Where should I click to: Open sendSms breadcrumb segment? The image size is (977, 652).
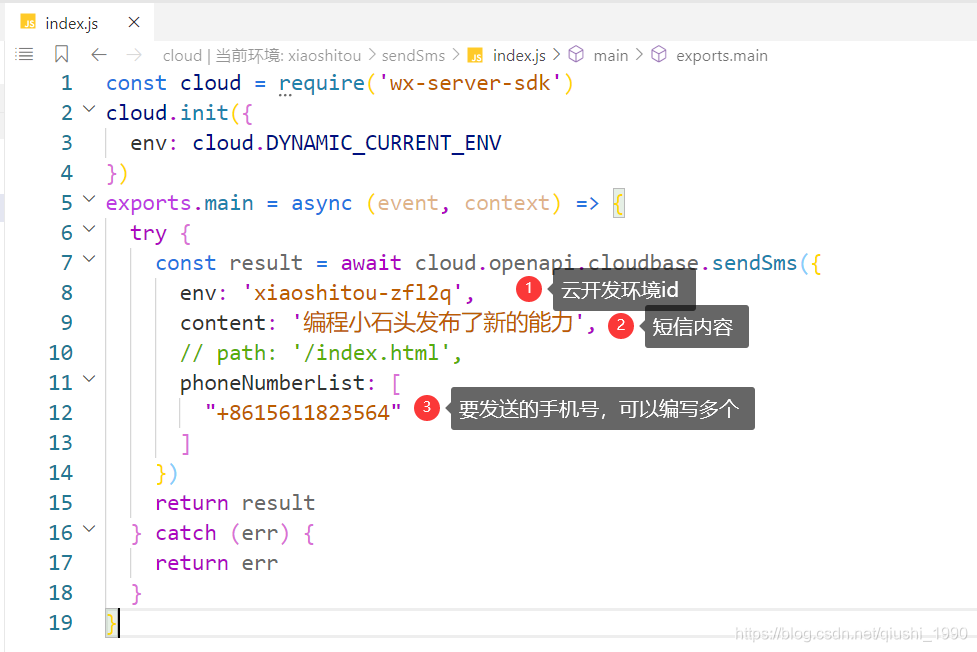(x=413, y=55)
